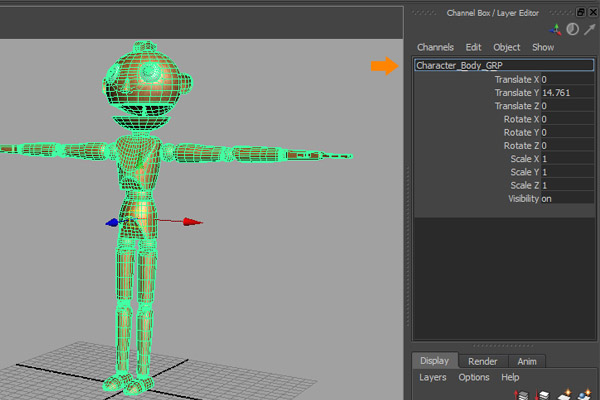600x400 pixels.
Task: Create new layer from selected objects
Action: (x=588, y=396)
